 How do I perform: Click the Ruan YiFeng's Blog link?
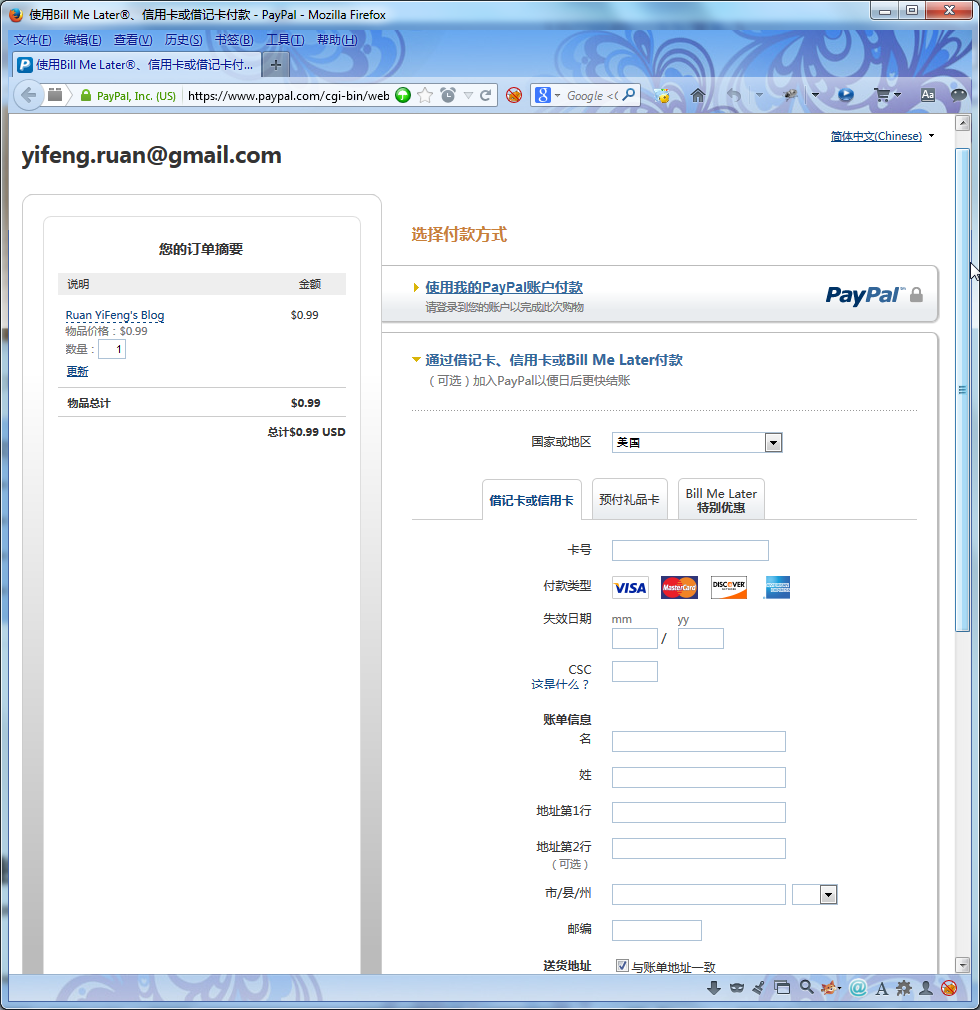[115, 315]
